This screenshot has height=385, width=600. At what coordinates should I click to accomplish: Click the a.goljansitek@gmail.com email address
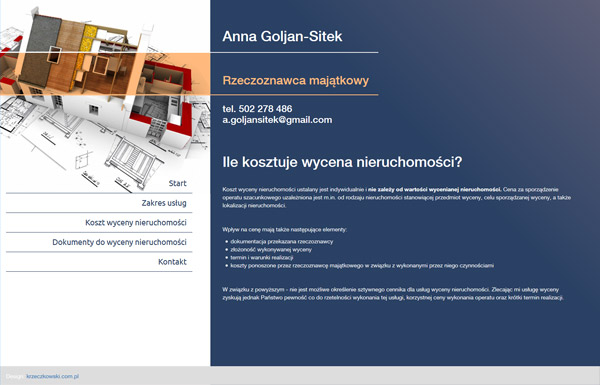pos(277,120)
